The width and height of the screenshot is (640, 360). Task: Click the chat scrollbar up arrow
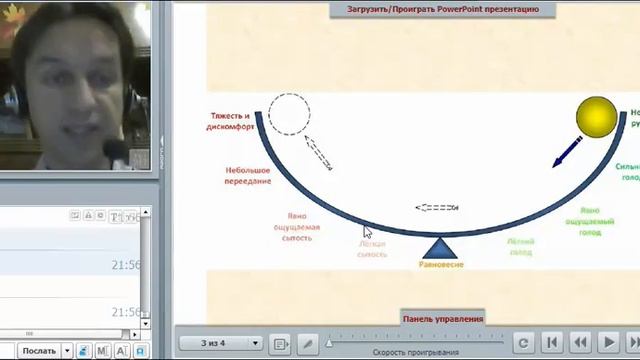[146, 212]
